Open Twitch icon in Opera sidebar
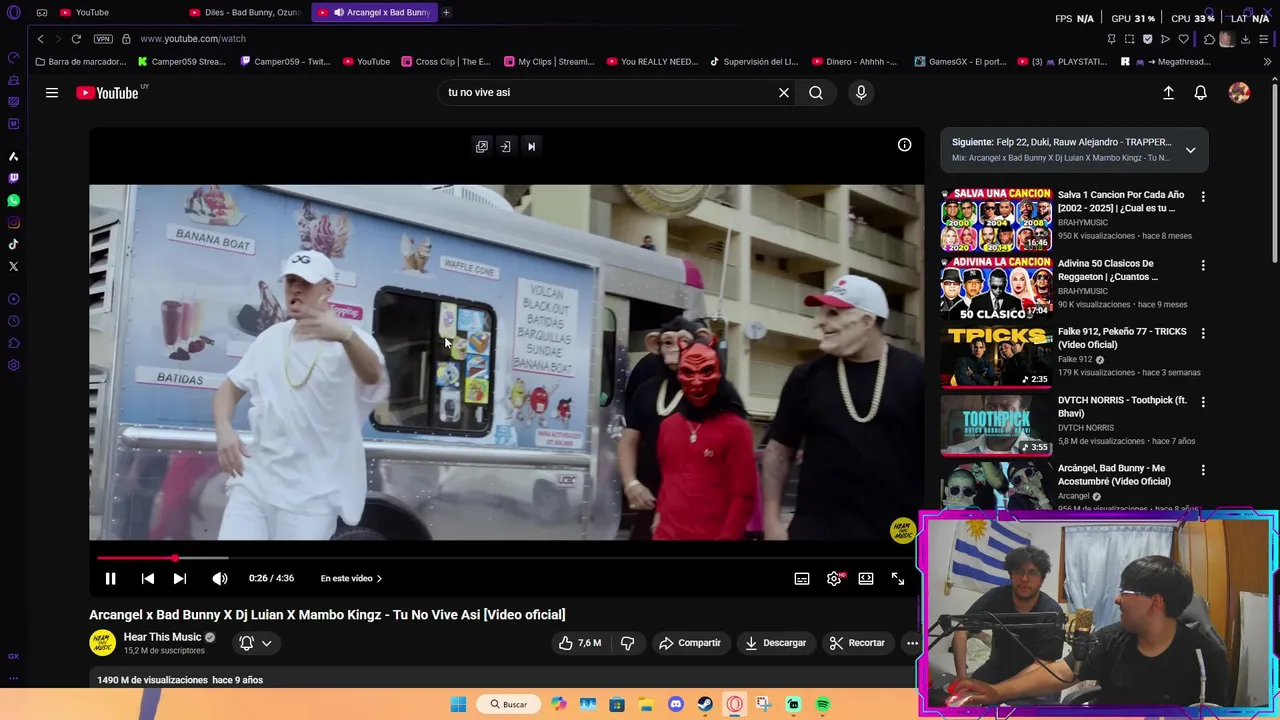The height and width of the screenshot is (720, 1280). [13, 178]
